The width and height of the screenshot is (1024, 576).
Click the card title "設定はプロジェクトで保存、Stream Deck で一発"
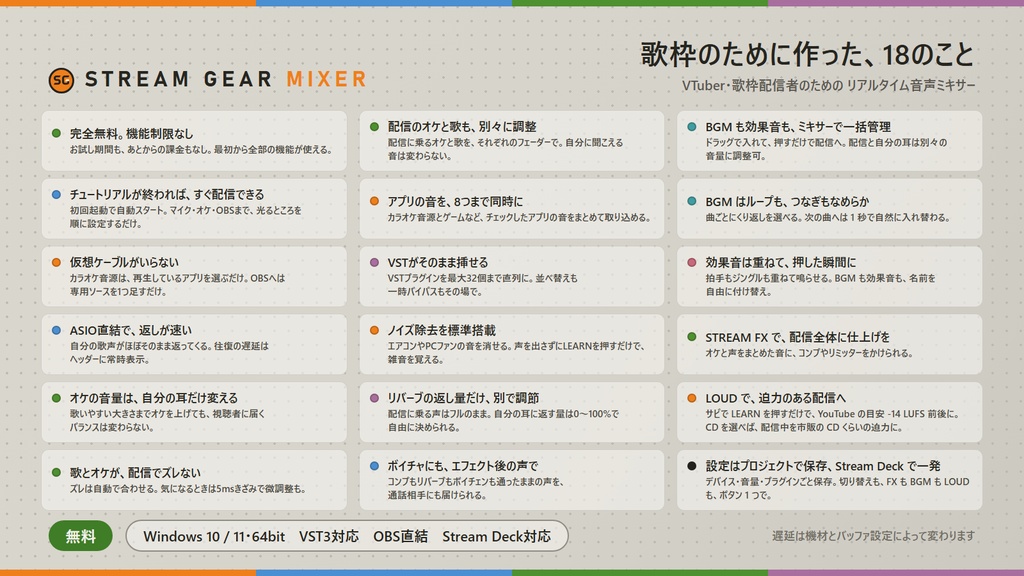click(823, 466)
